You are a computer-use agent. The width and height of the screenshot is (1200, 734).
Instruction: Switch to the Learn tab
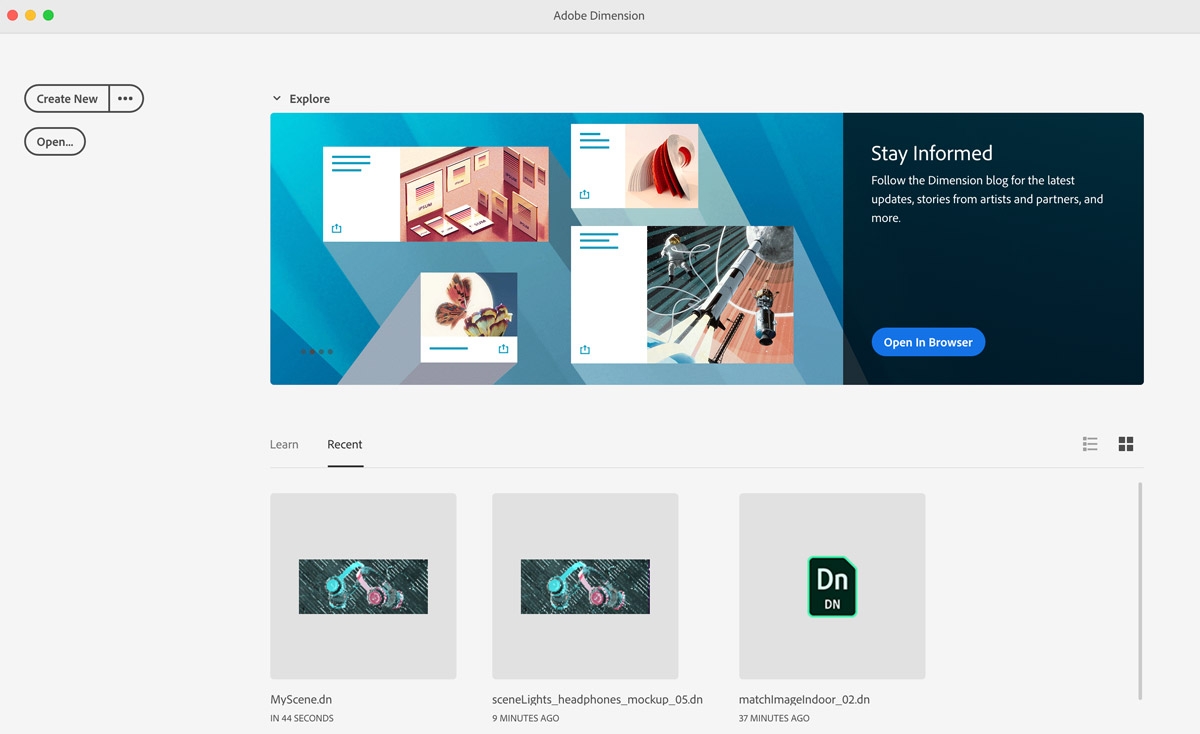point(284,444)
